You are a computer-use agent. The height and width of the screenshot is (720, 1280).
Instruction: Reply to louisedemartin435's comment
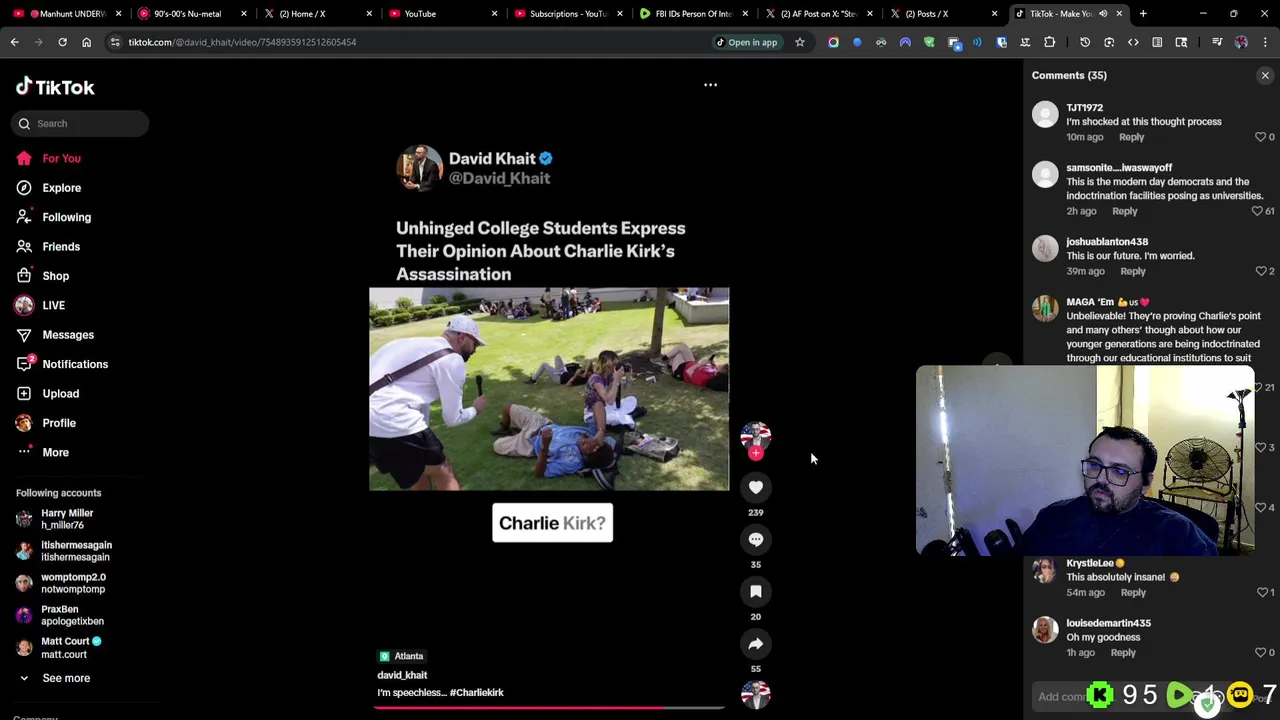coord(1123,653)
